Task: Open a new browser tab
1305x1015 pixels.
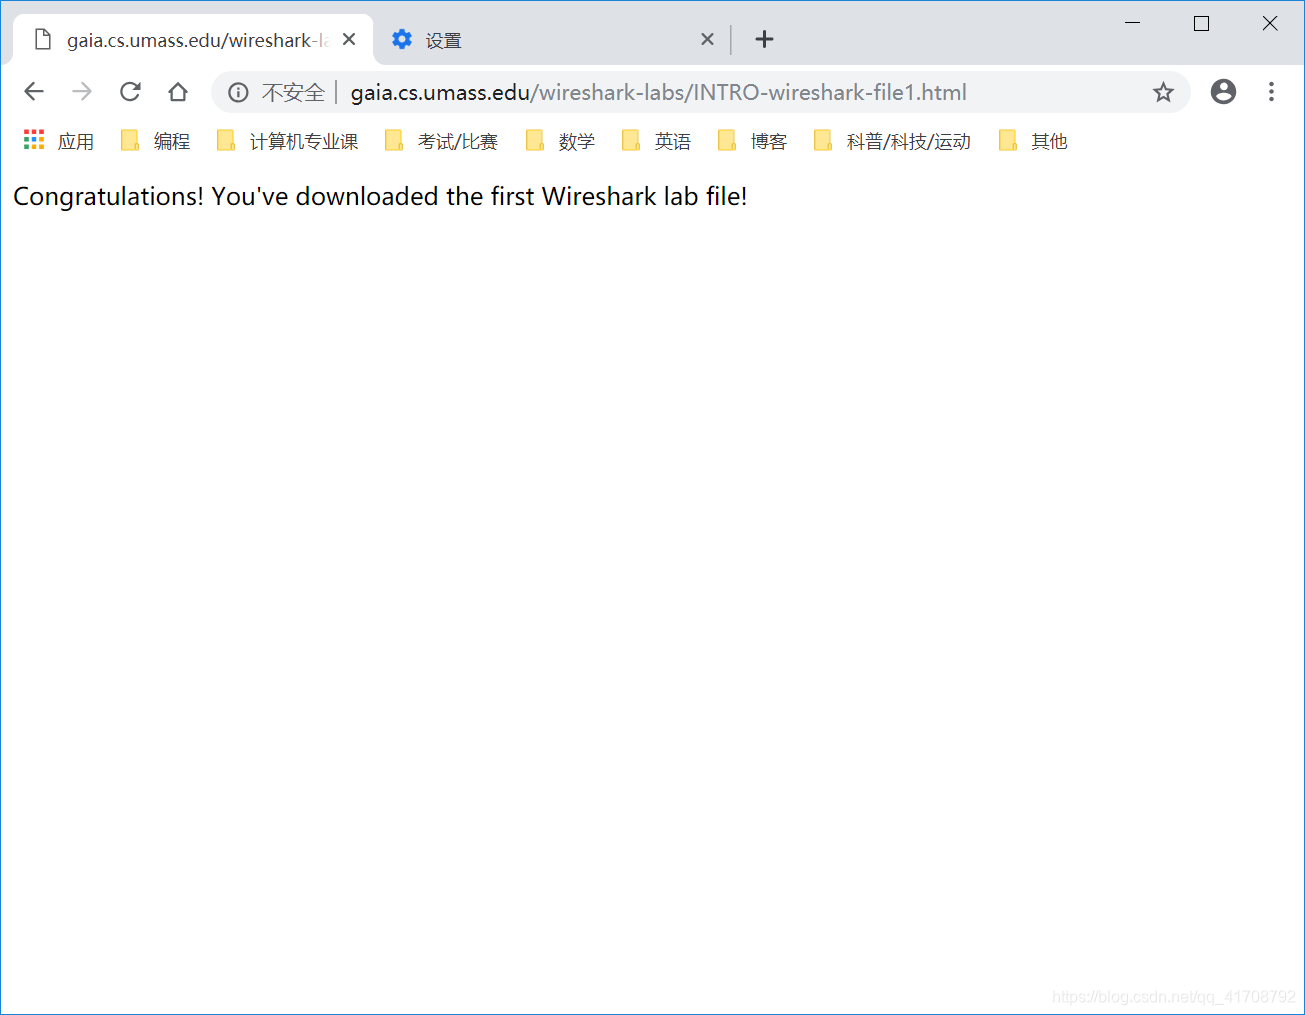Action: [764, 39]
